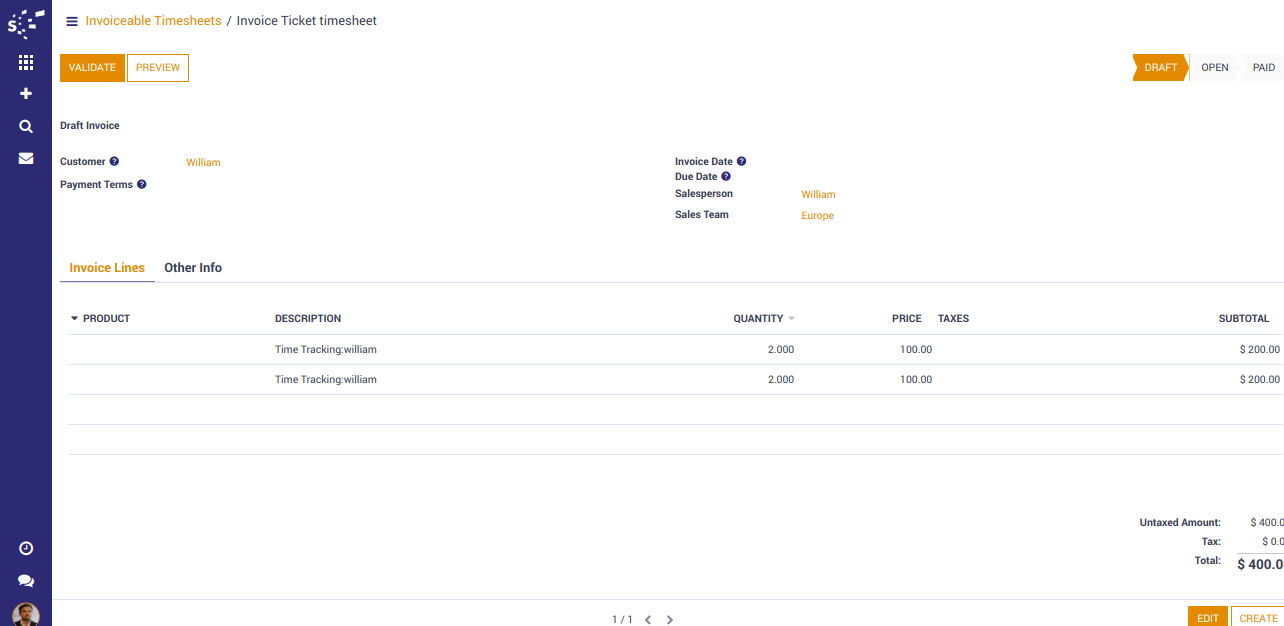Switch to the Other Info tab

pyautogui.click(x=193, y=268)
